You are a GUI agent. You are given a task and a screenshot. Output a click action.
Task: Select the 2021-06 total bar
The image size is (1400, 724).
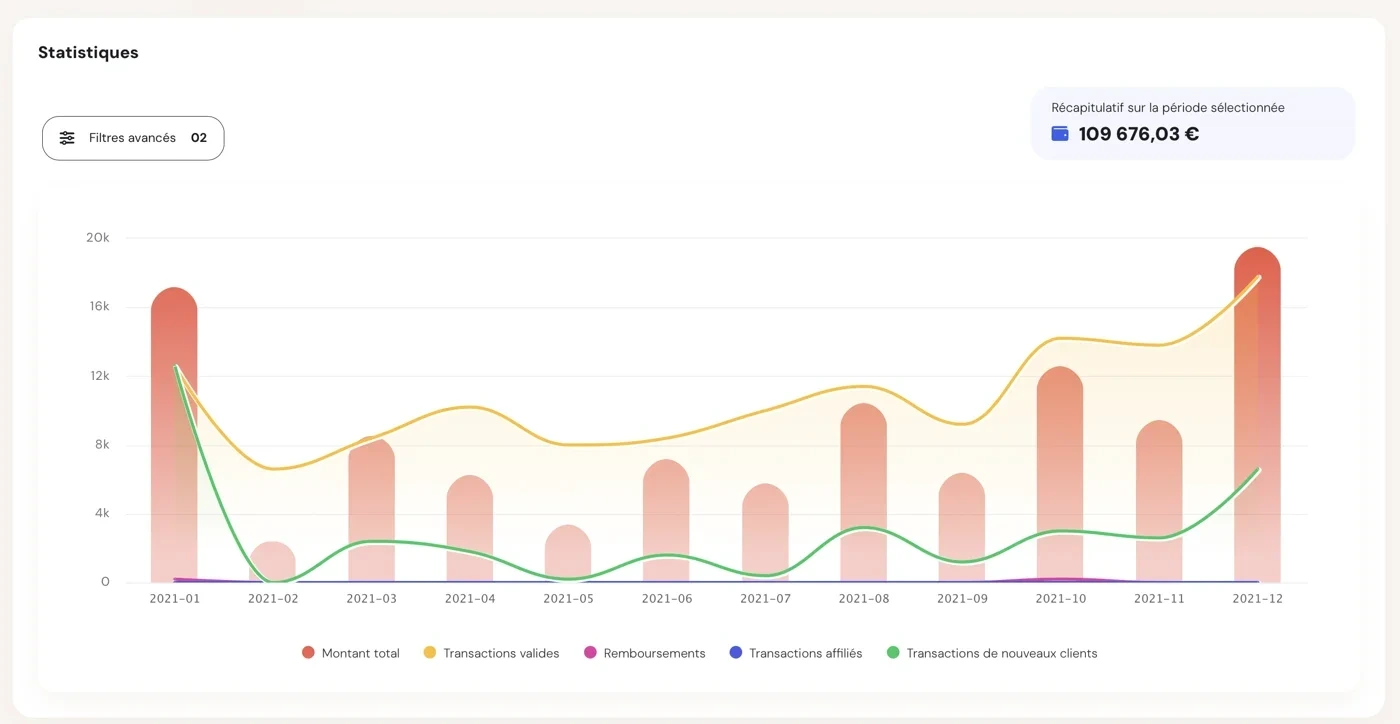tap(667, 521)
